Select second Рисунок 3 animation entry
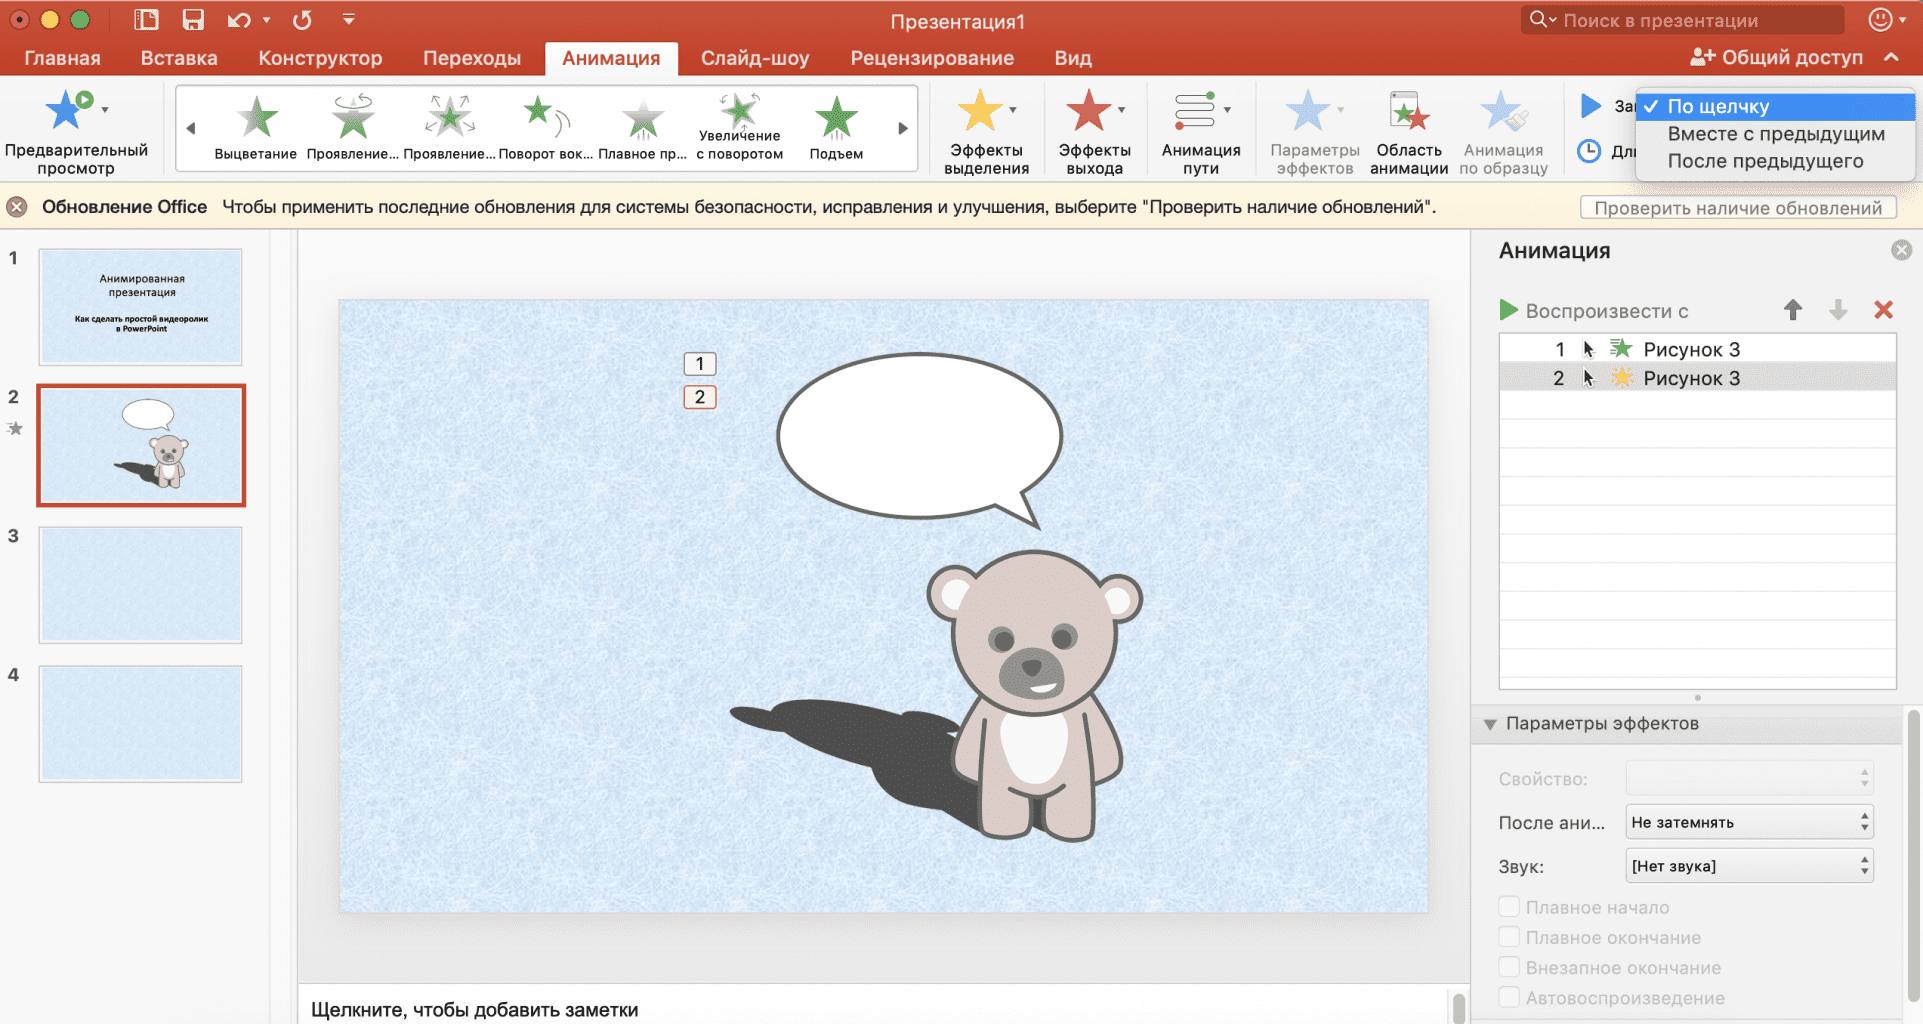This screenshot has width=1923, height=1024. pos(1697,378)
